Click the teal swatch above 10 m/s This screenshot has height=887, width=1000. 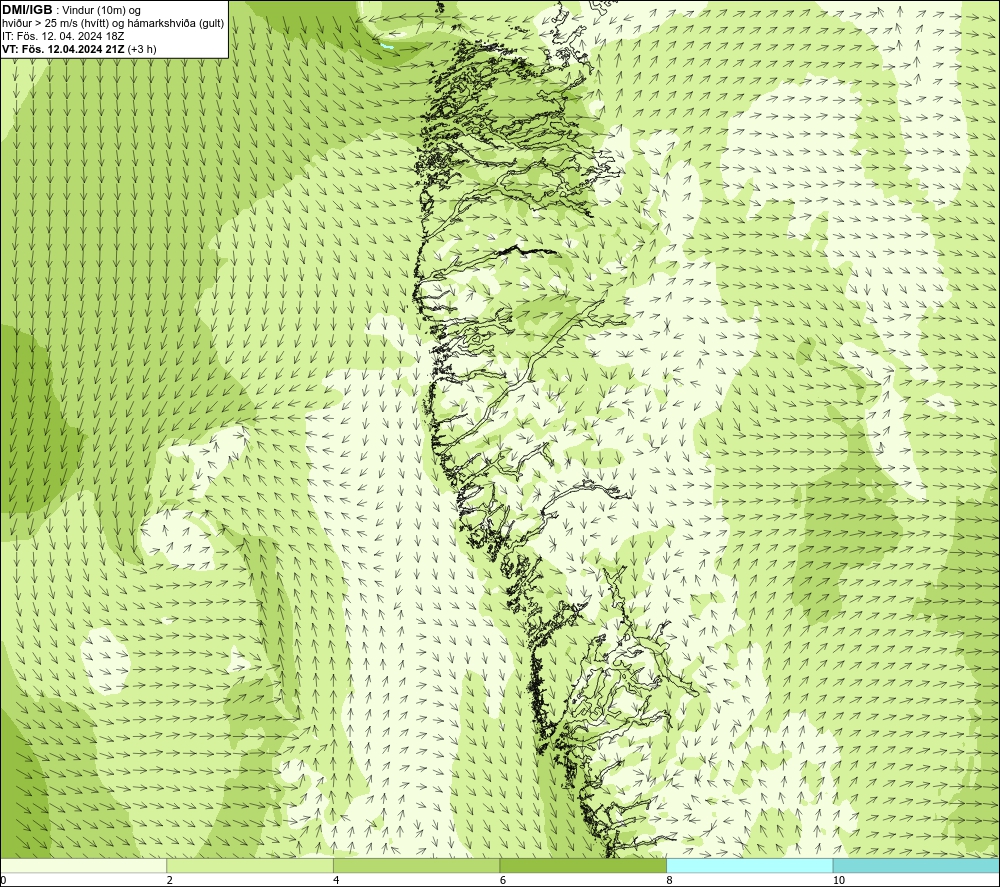tap(916, 865)
